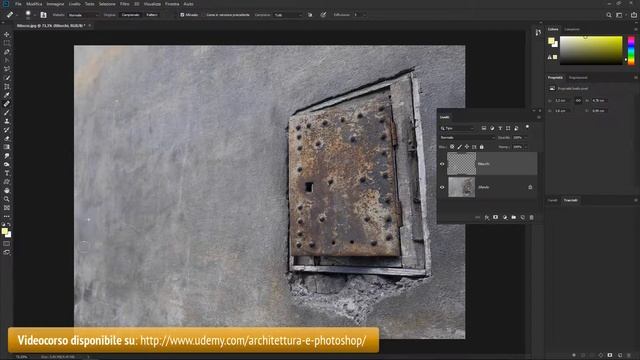This screenshot has height=360, width=640.
Task: Switch to the Canali tab
Action: click(553, 200)
